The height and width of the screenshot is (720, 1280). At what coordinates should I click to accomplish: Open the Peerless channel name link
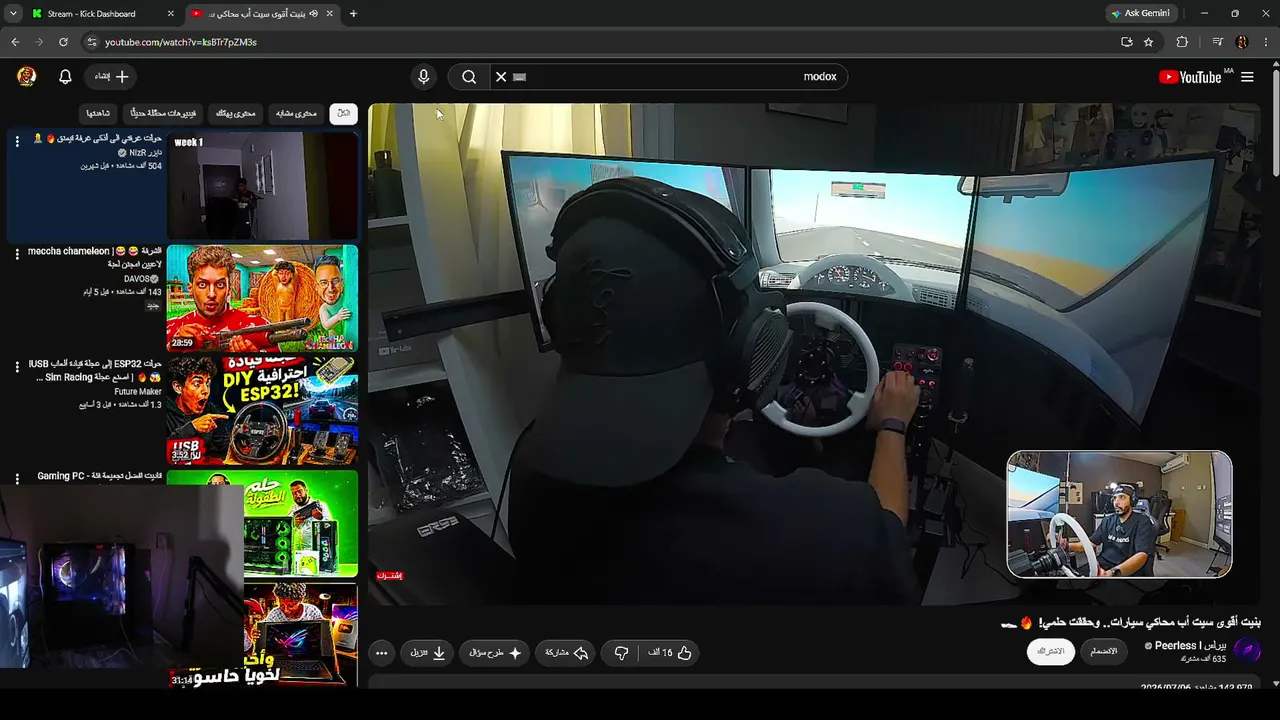tap(1190, 645)
